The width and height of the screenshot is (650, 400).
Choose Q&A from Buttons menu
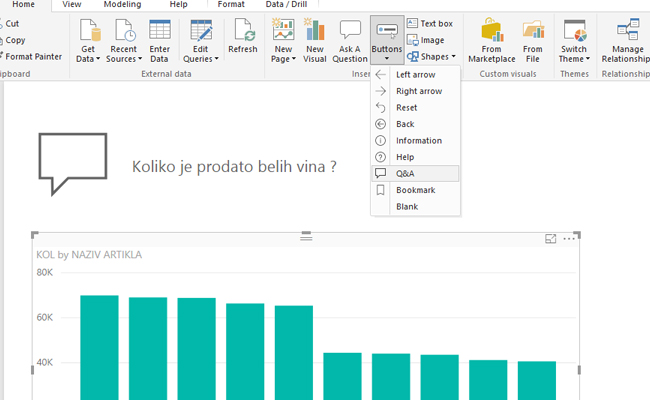[404, 173]
